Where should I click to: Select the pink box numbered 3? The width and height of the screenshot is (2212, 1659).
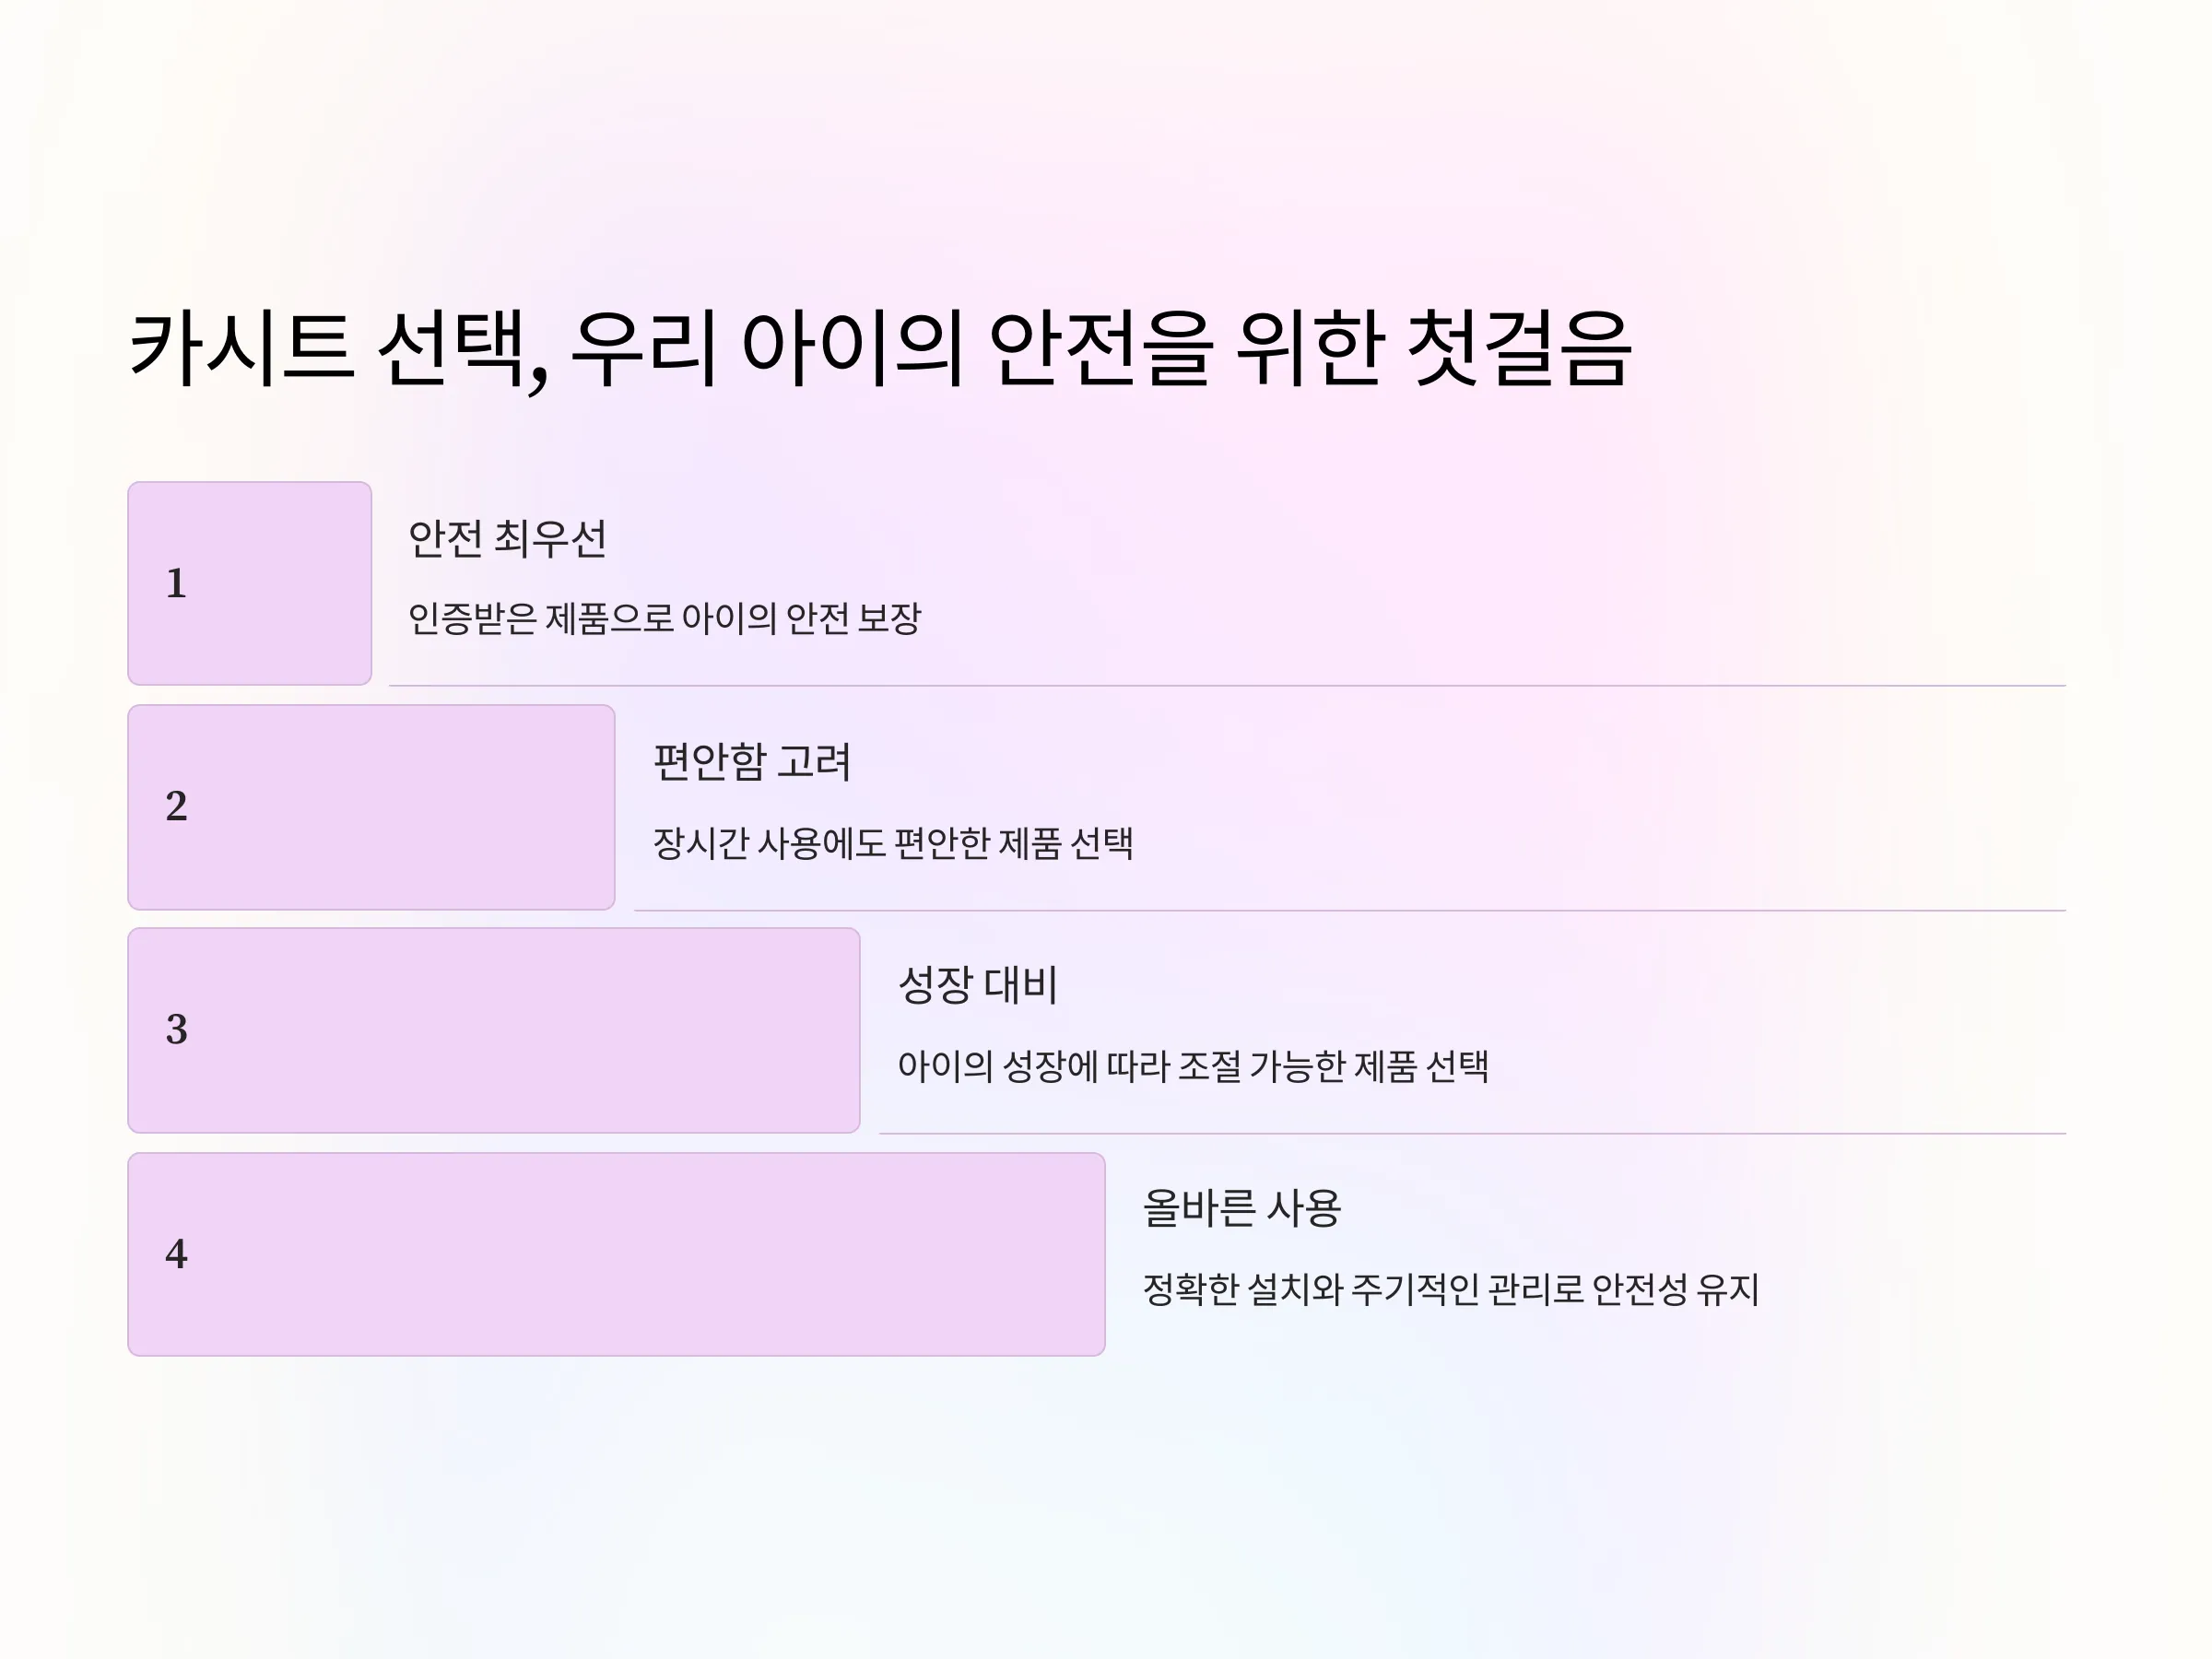[x=494, y=1030]
